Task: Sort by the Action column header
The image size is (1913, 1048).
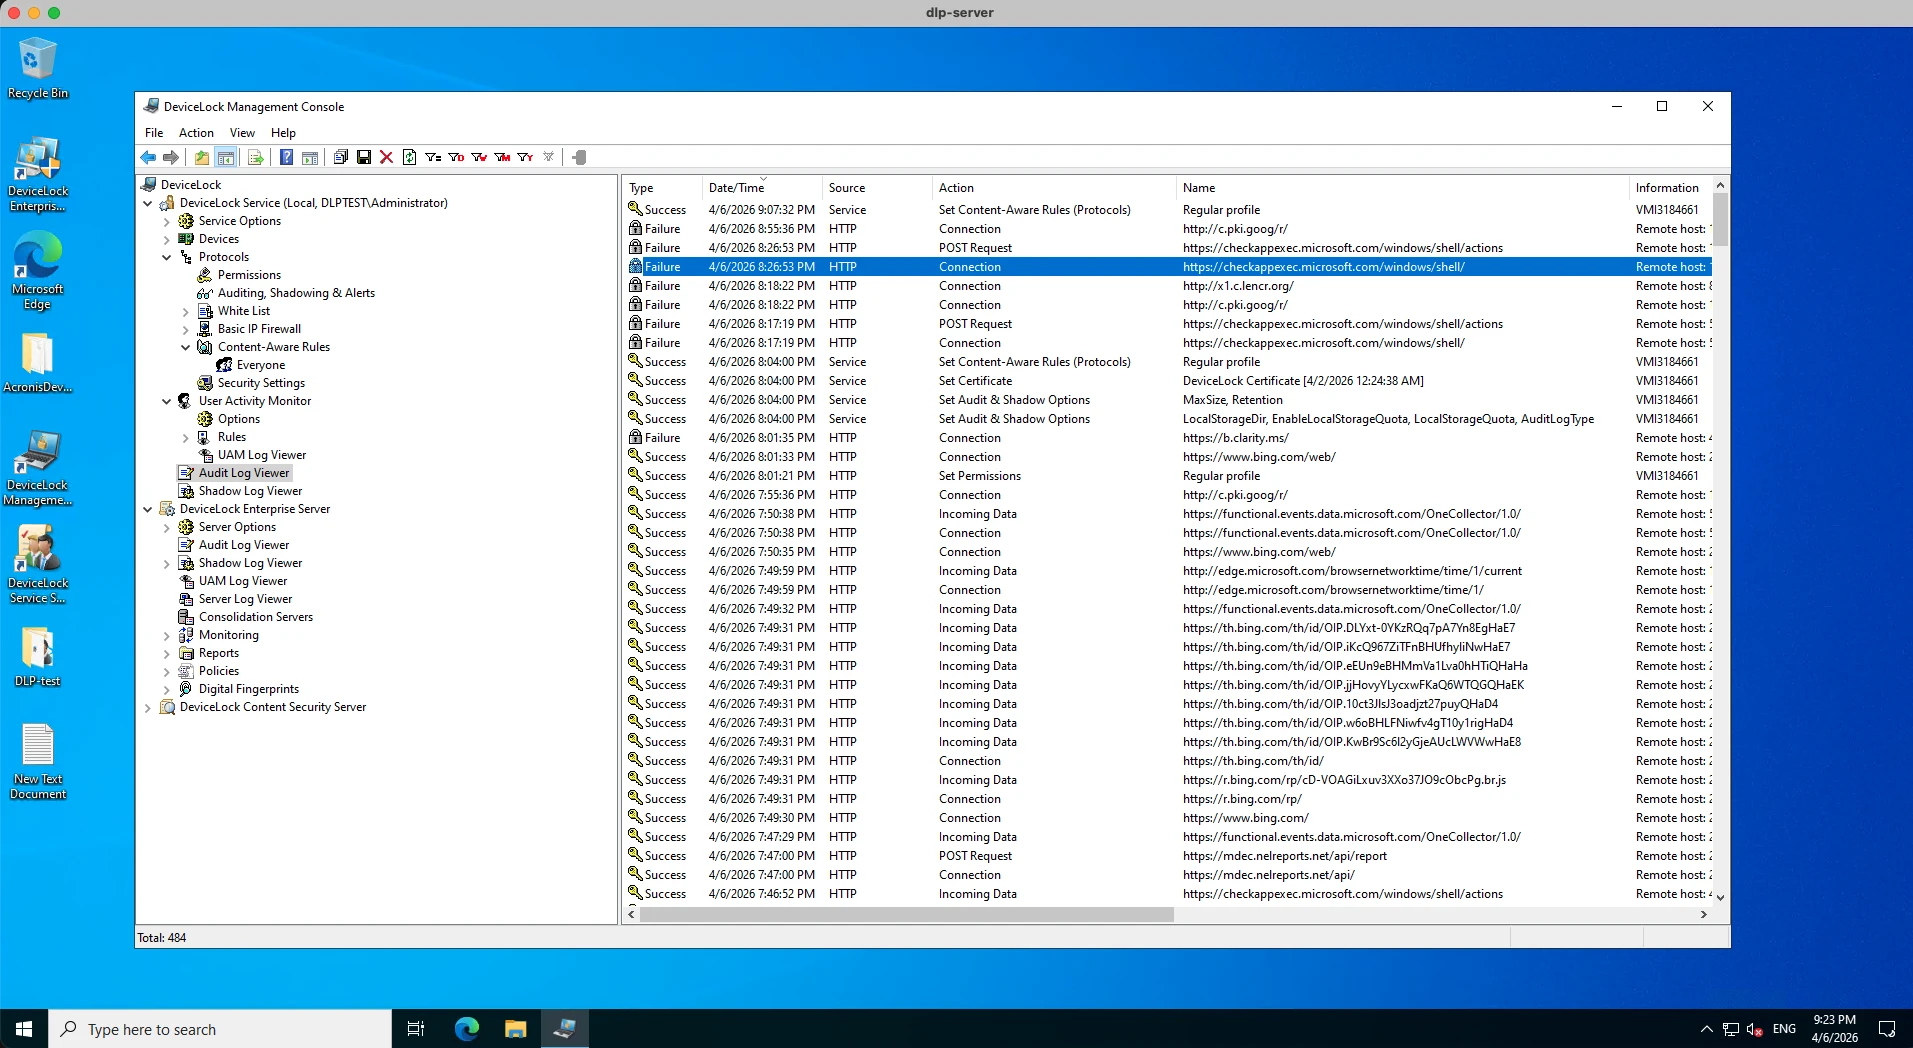Action: [1054, 188]
